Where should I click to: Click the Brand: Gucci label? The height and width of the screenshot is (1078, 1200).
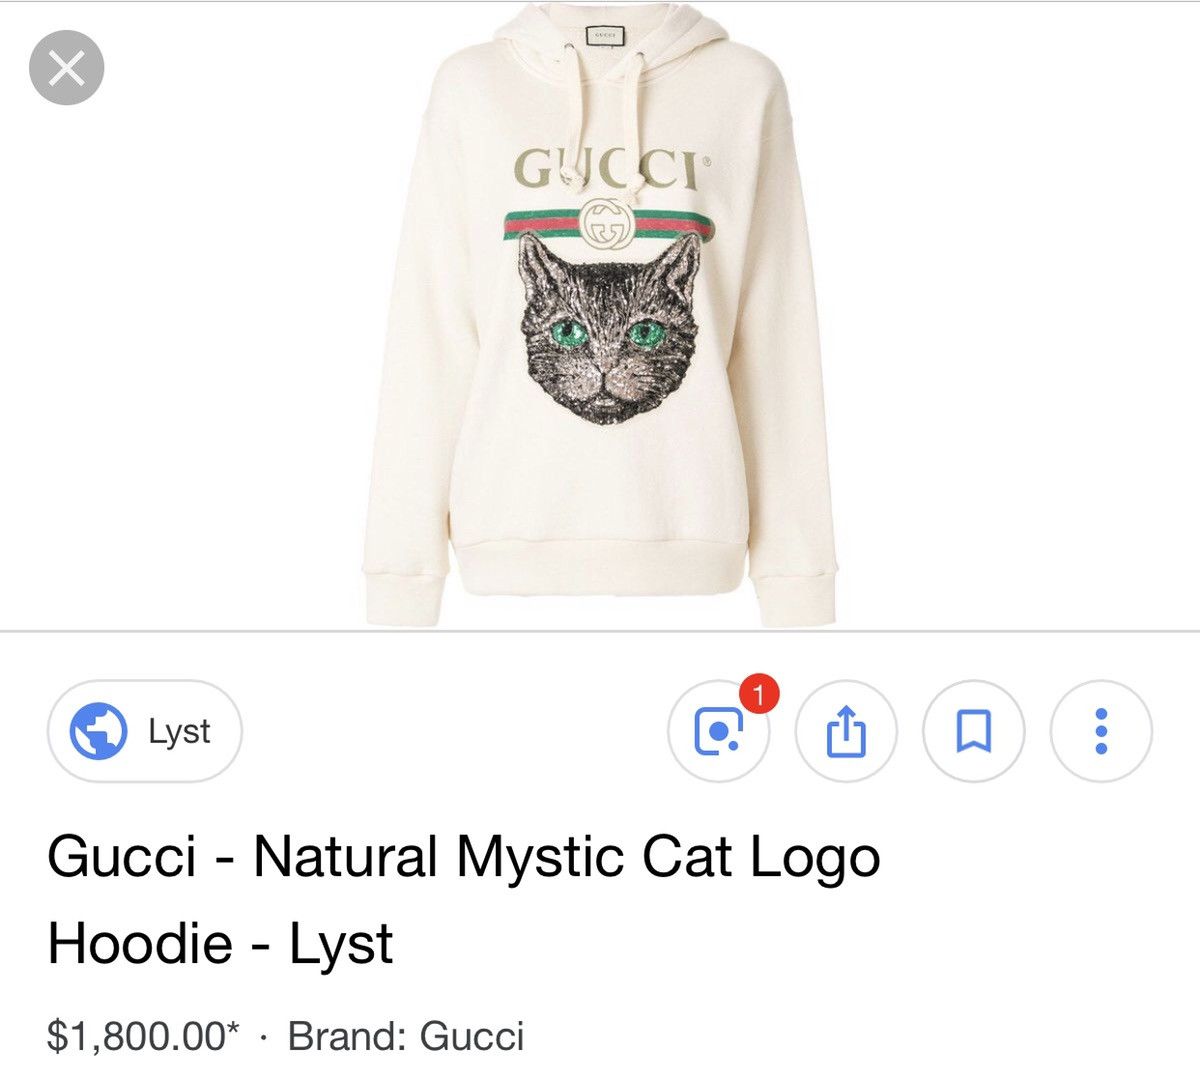(406, 1036)
